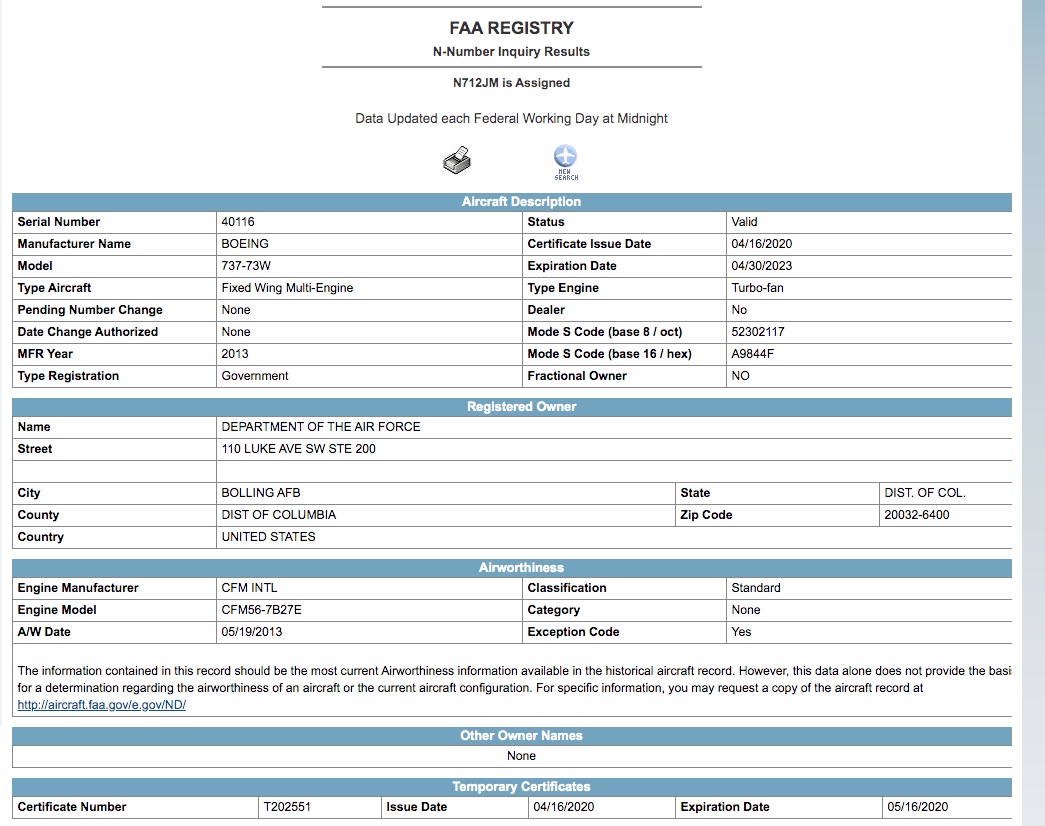Click the Aircraft Description section header
The width and height of the screenshot is (1045, 826).
point(521,202)
